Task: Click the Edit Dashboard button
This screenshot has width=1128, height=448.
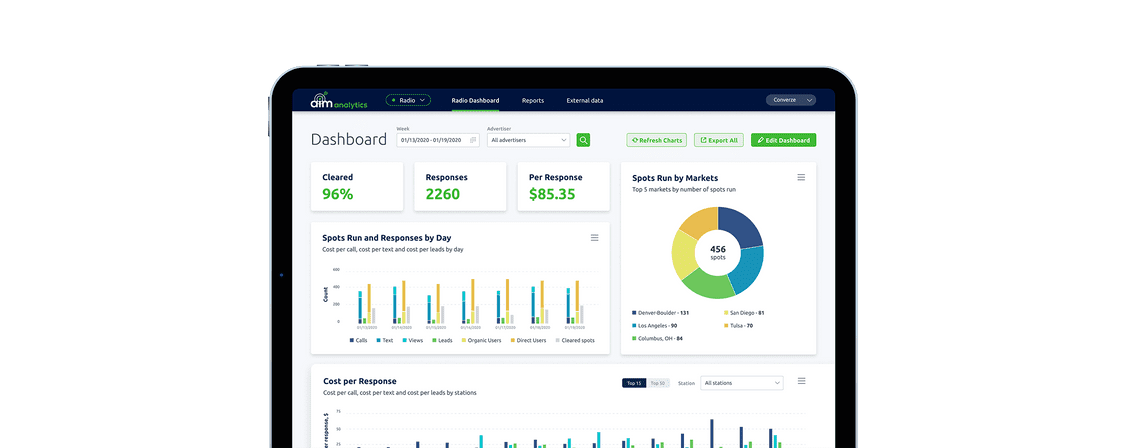Action: click(x=783, y=140)
